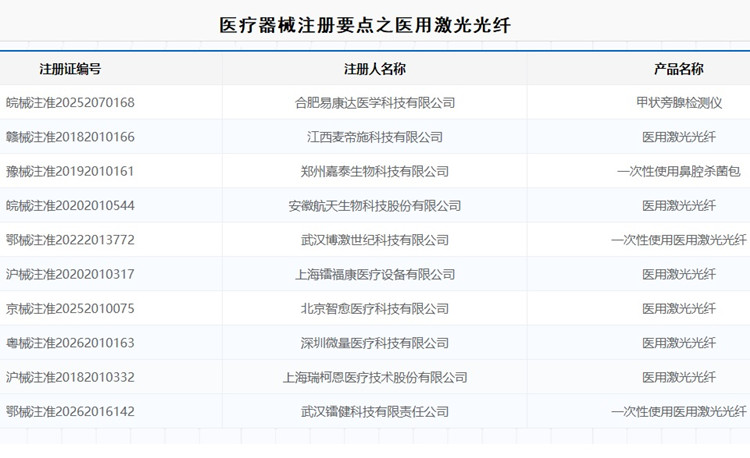The image size is (750, 458).
Task: Select registration number 沪械注准20182010332
Action: point(70,377)
